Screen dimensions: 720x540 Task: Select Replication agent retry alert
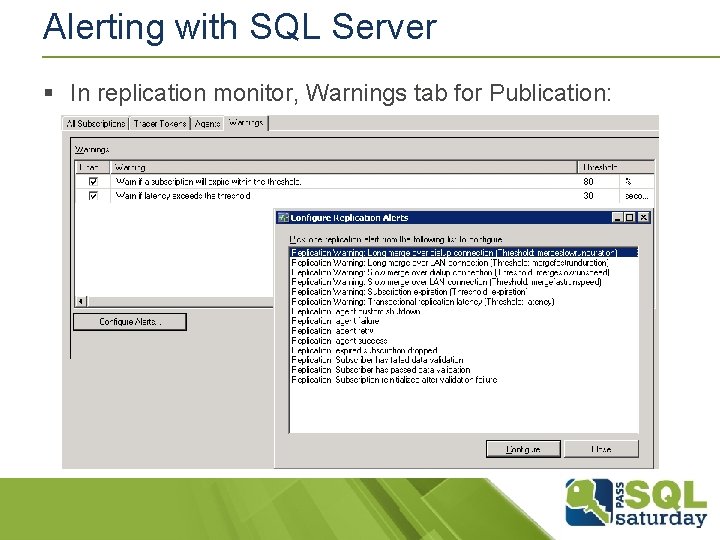click(x=332, y=331)
